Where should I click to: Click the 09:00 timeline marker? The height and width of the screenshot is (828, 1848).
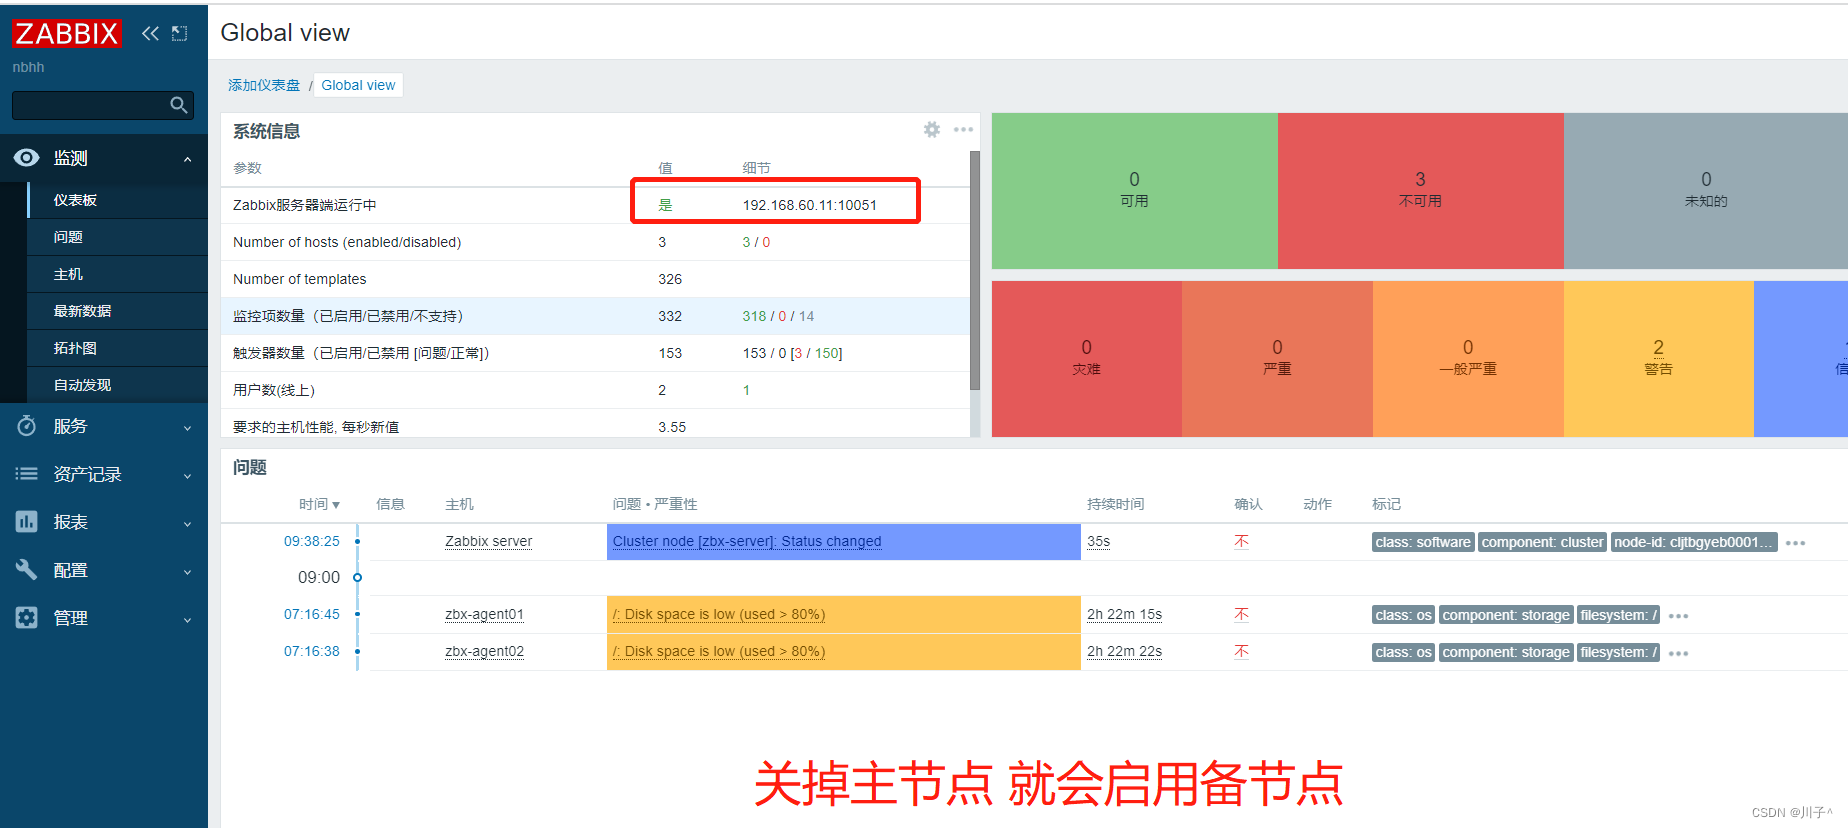coord(357,577)
